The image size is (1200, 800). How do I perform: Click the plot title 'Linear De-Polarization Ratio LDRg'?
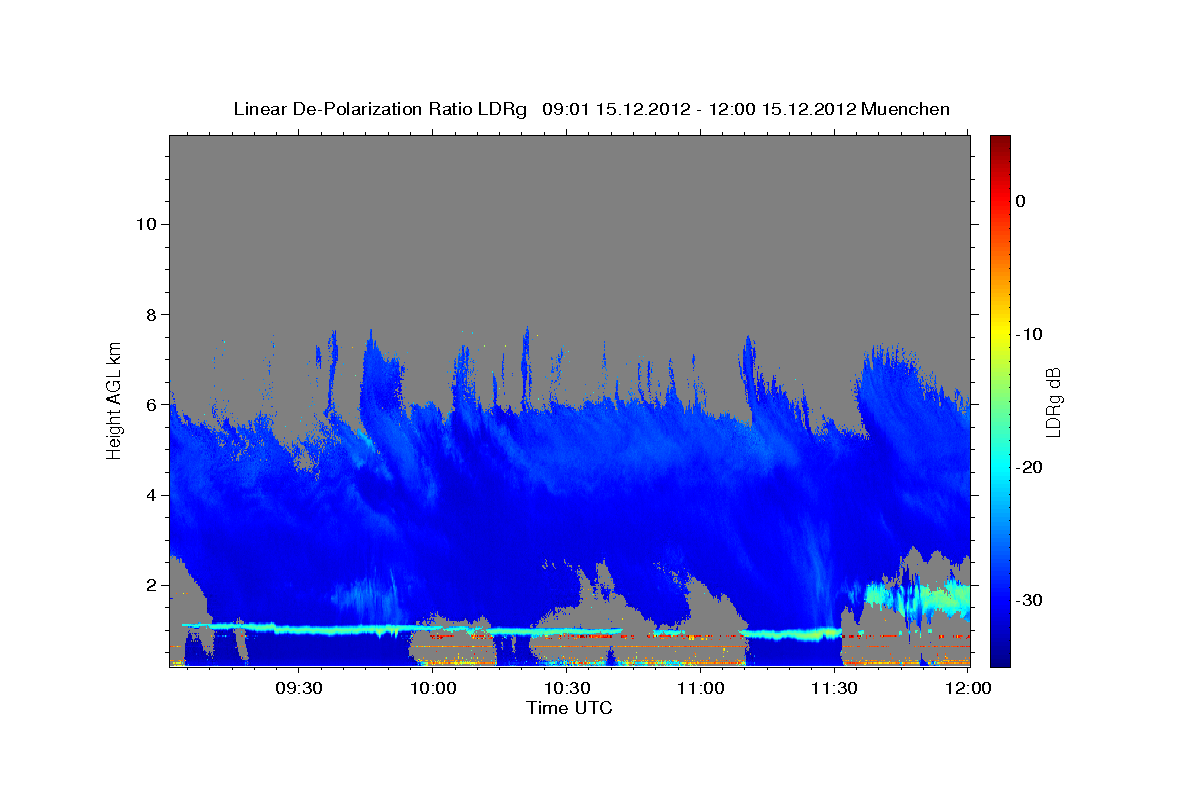[380, 109]
